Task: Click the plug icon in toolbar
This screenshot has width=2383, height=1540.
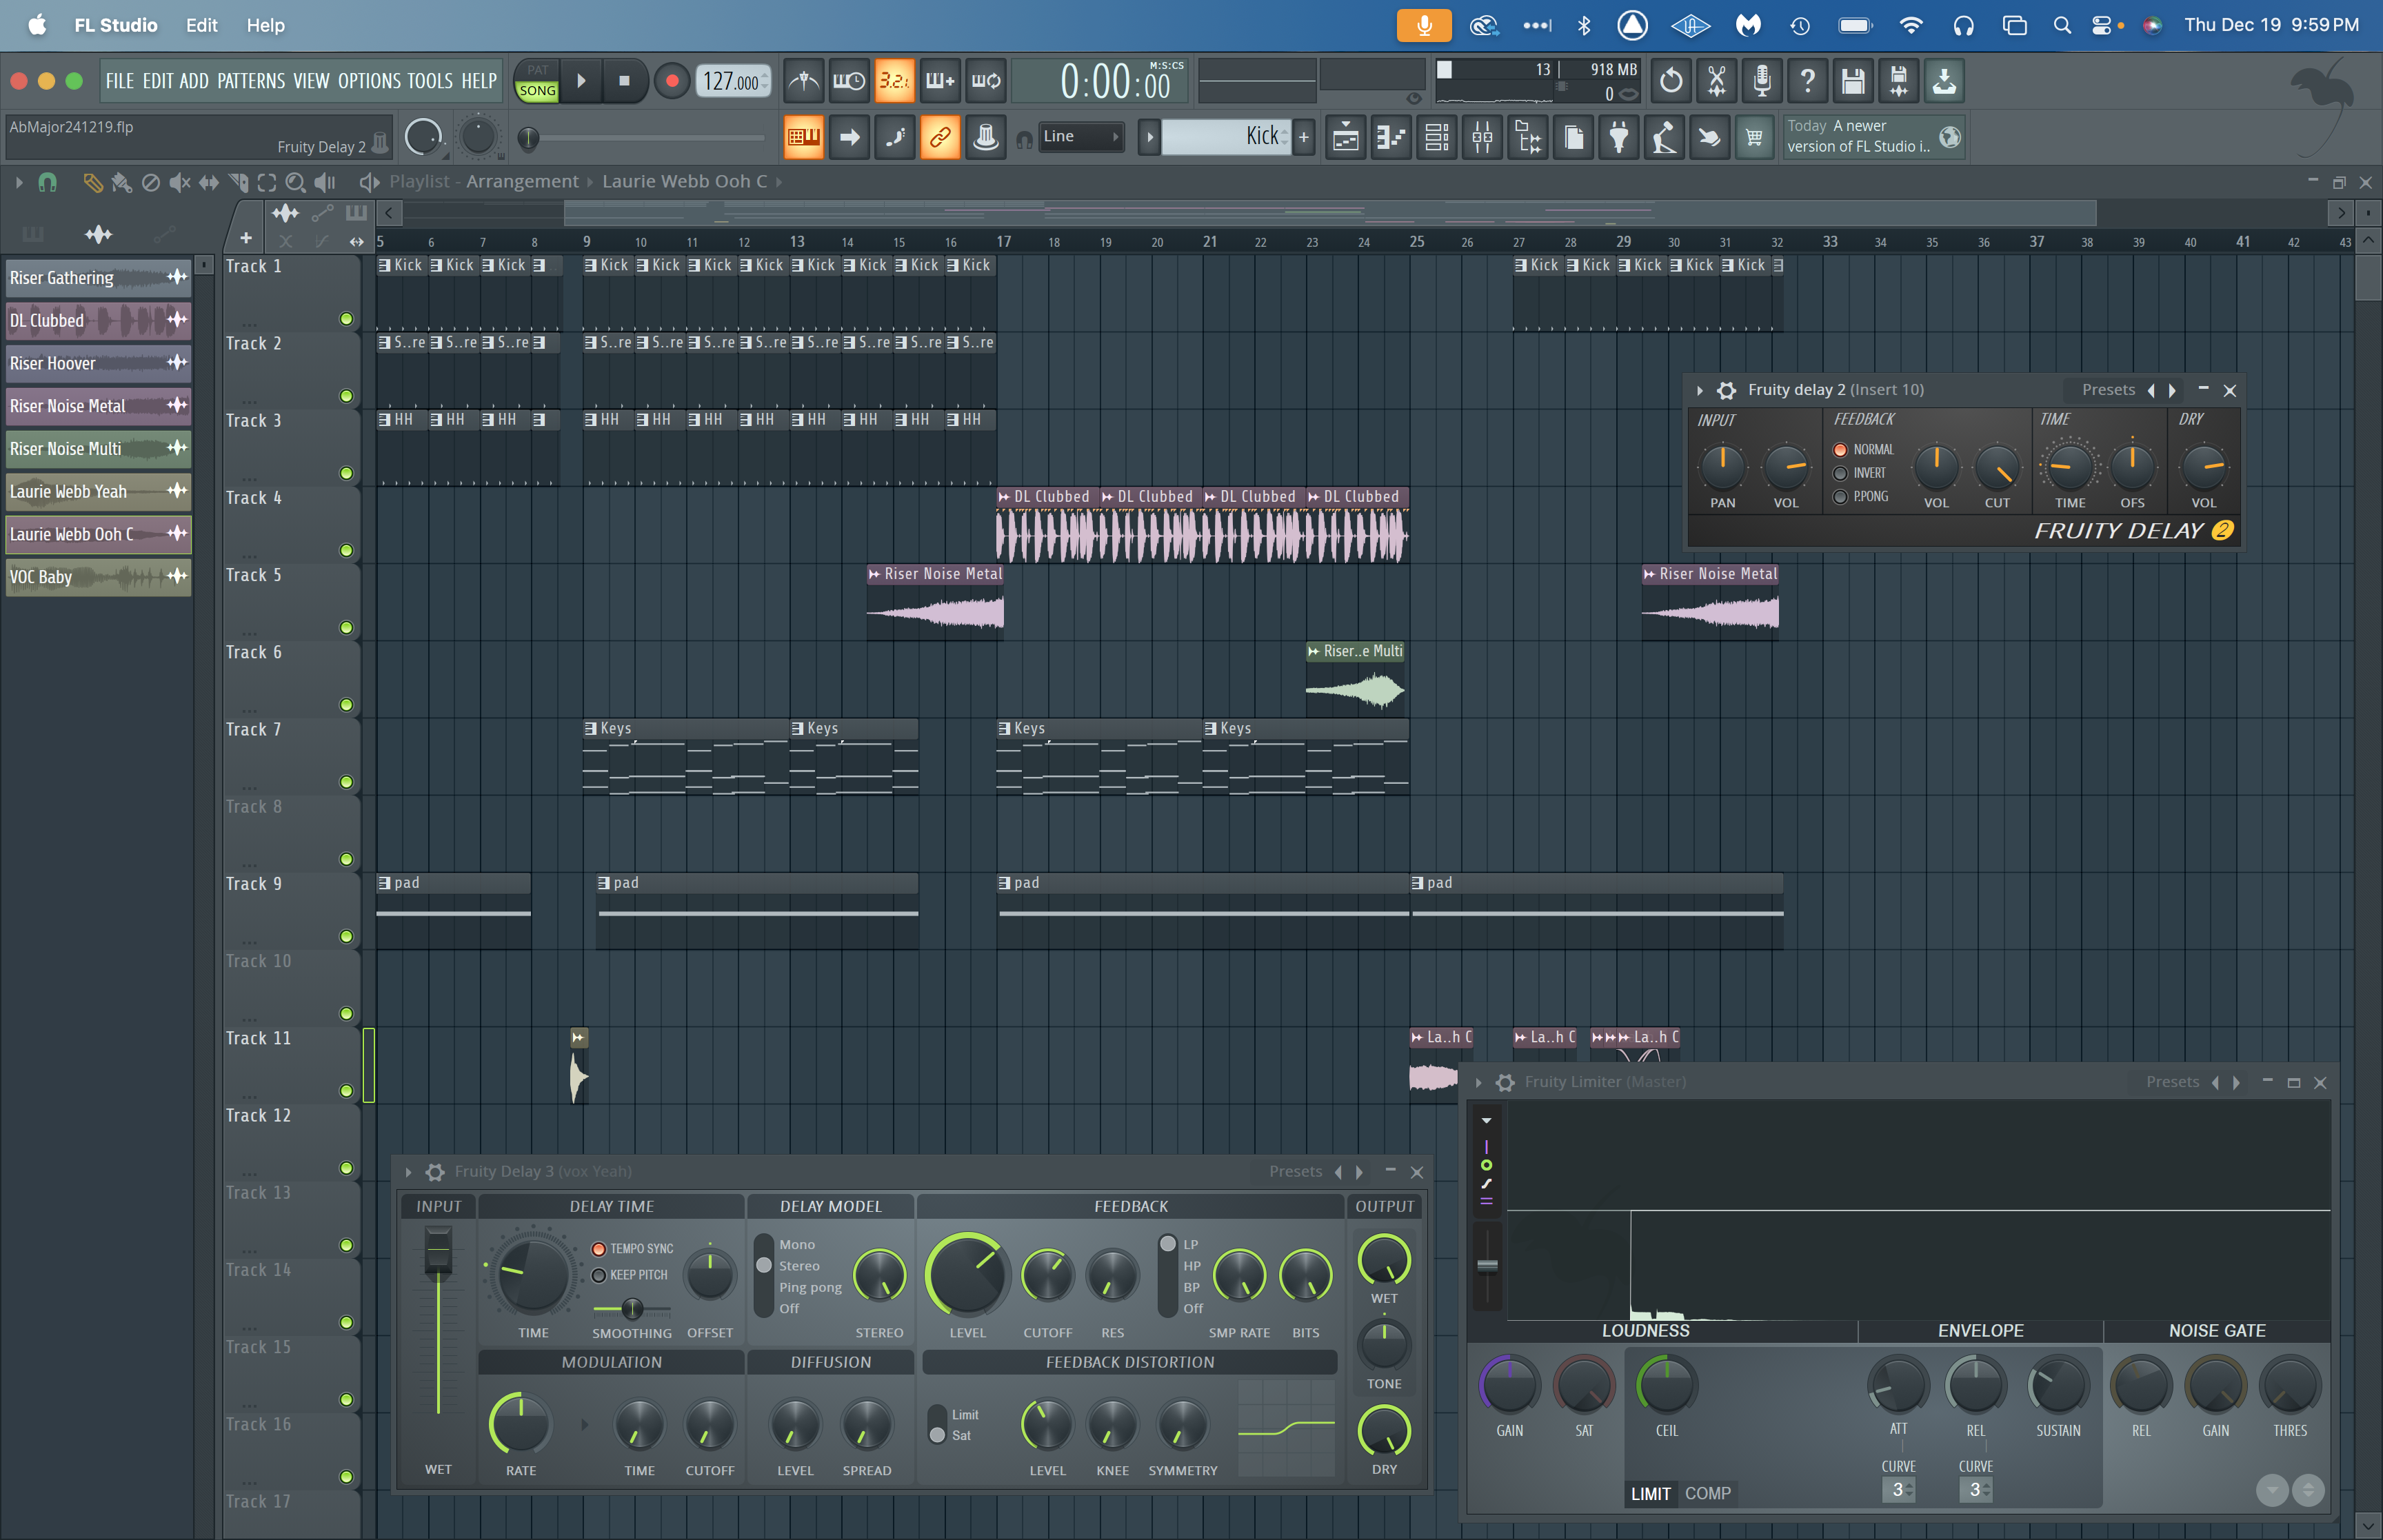Action: pos(1619,137)
